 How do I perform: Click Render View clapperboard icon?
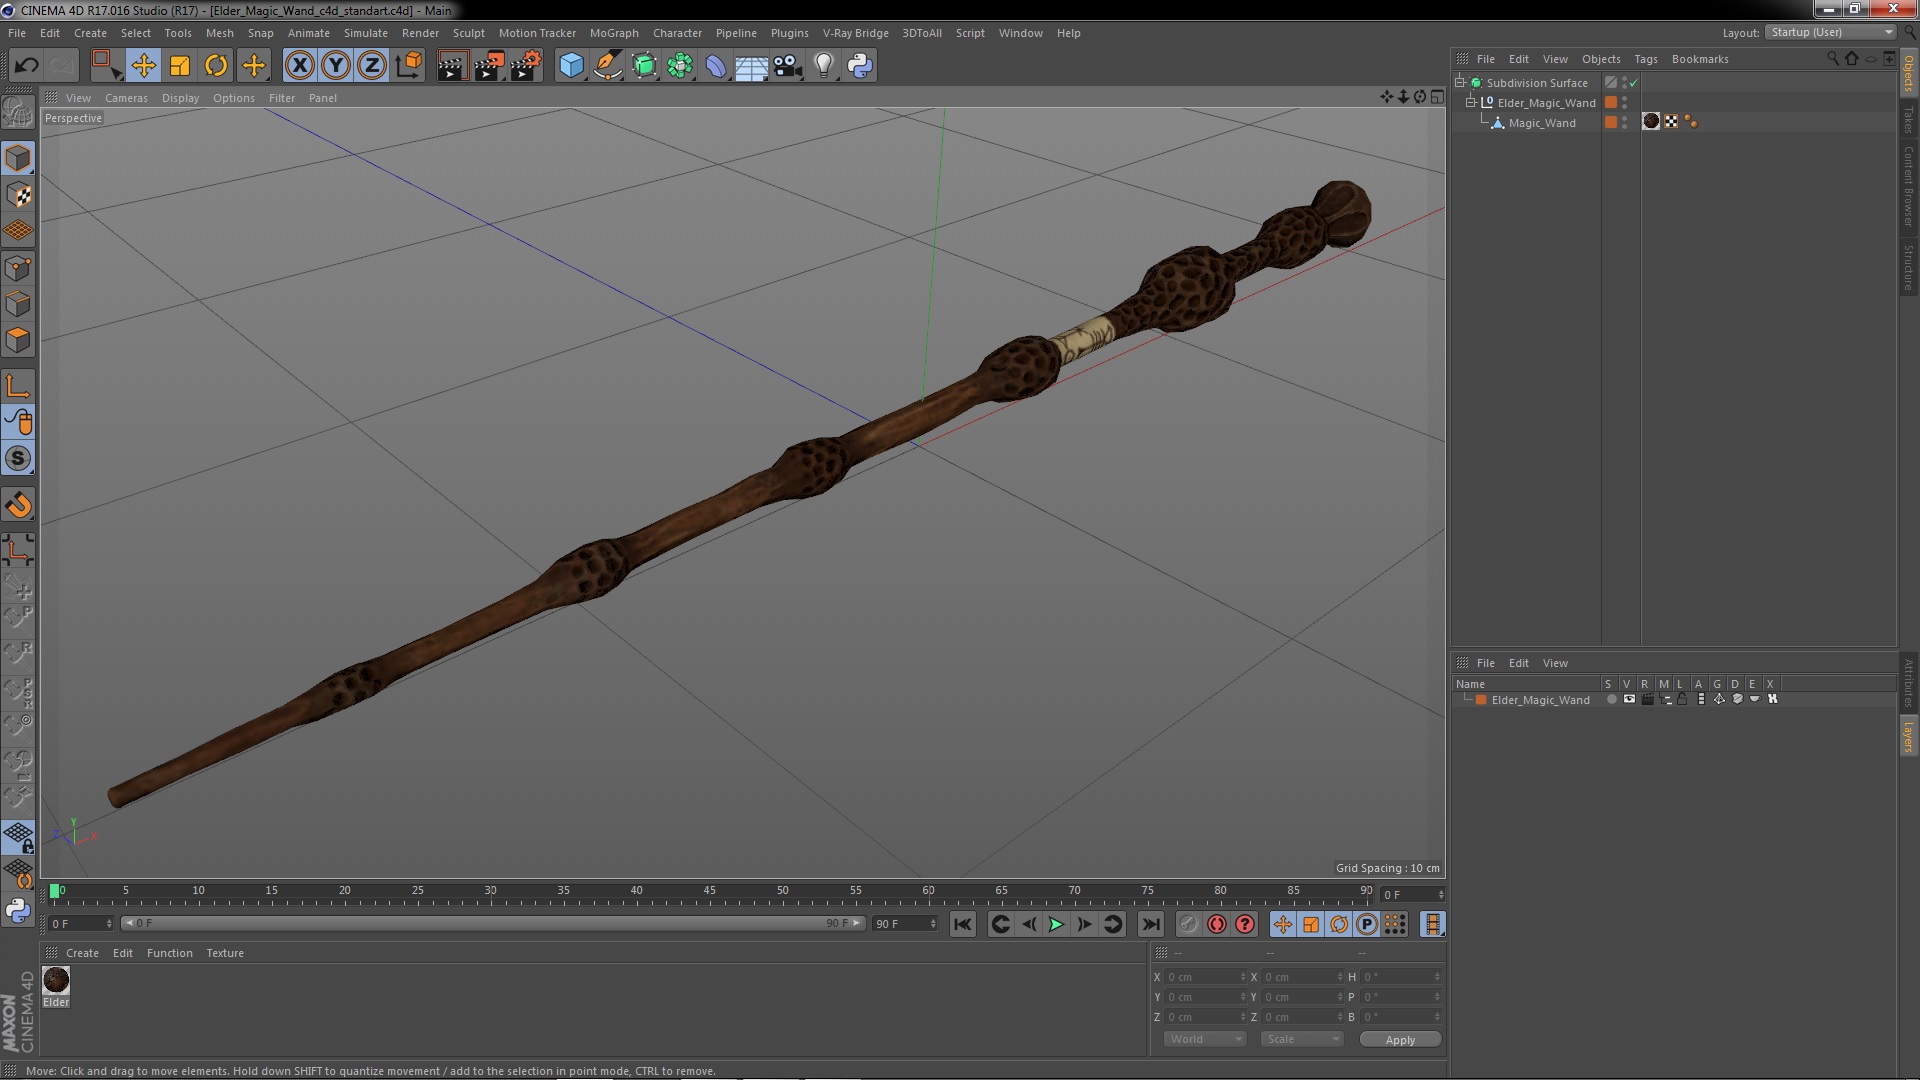(452, 66)
